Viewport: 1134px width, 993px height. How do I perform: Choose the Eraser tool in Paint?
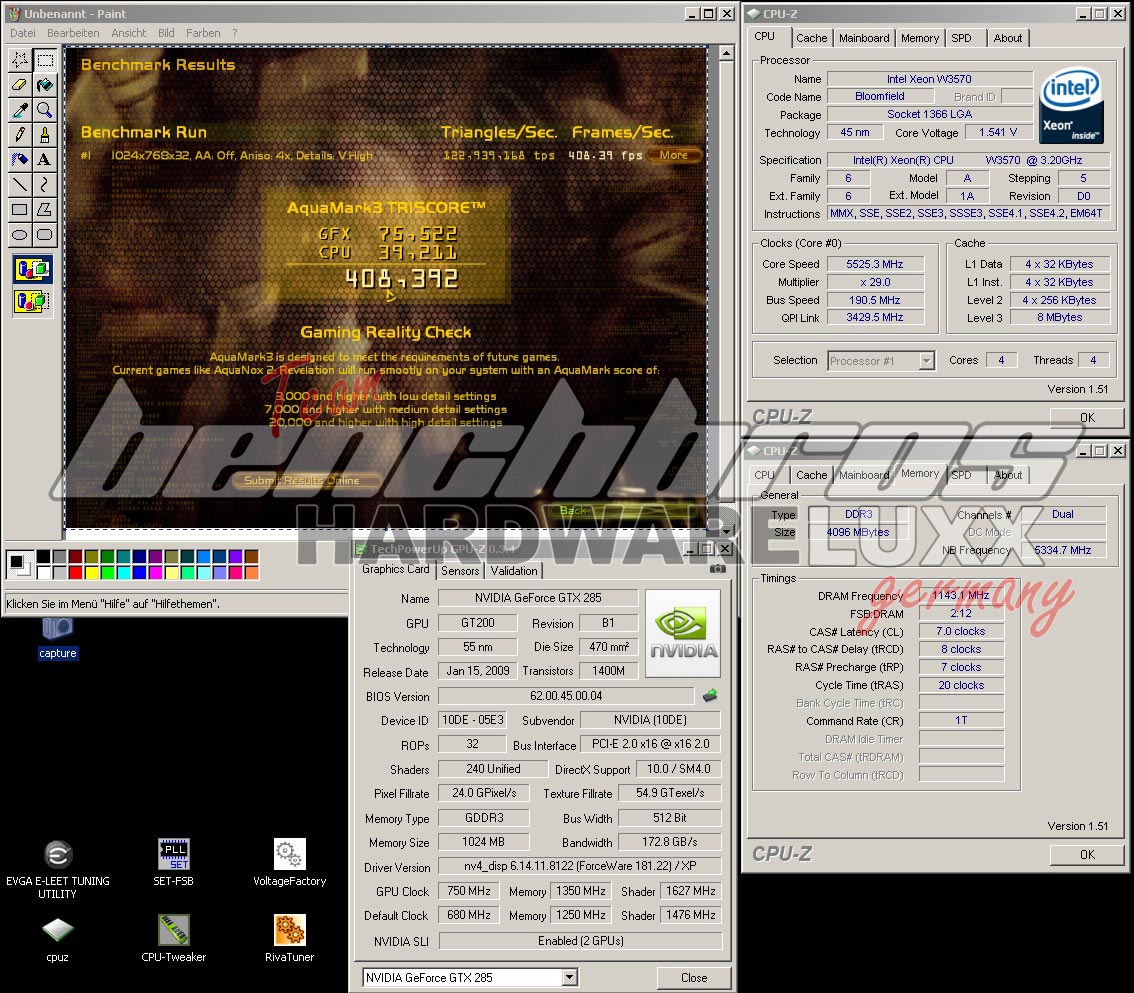(20, 85)
